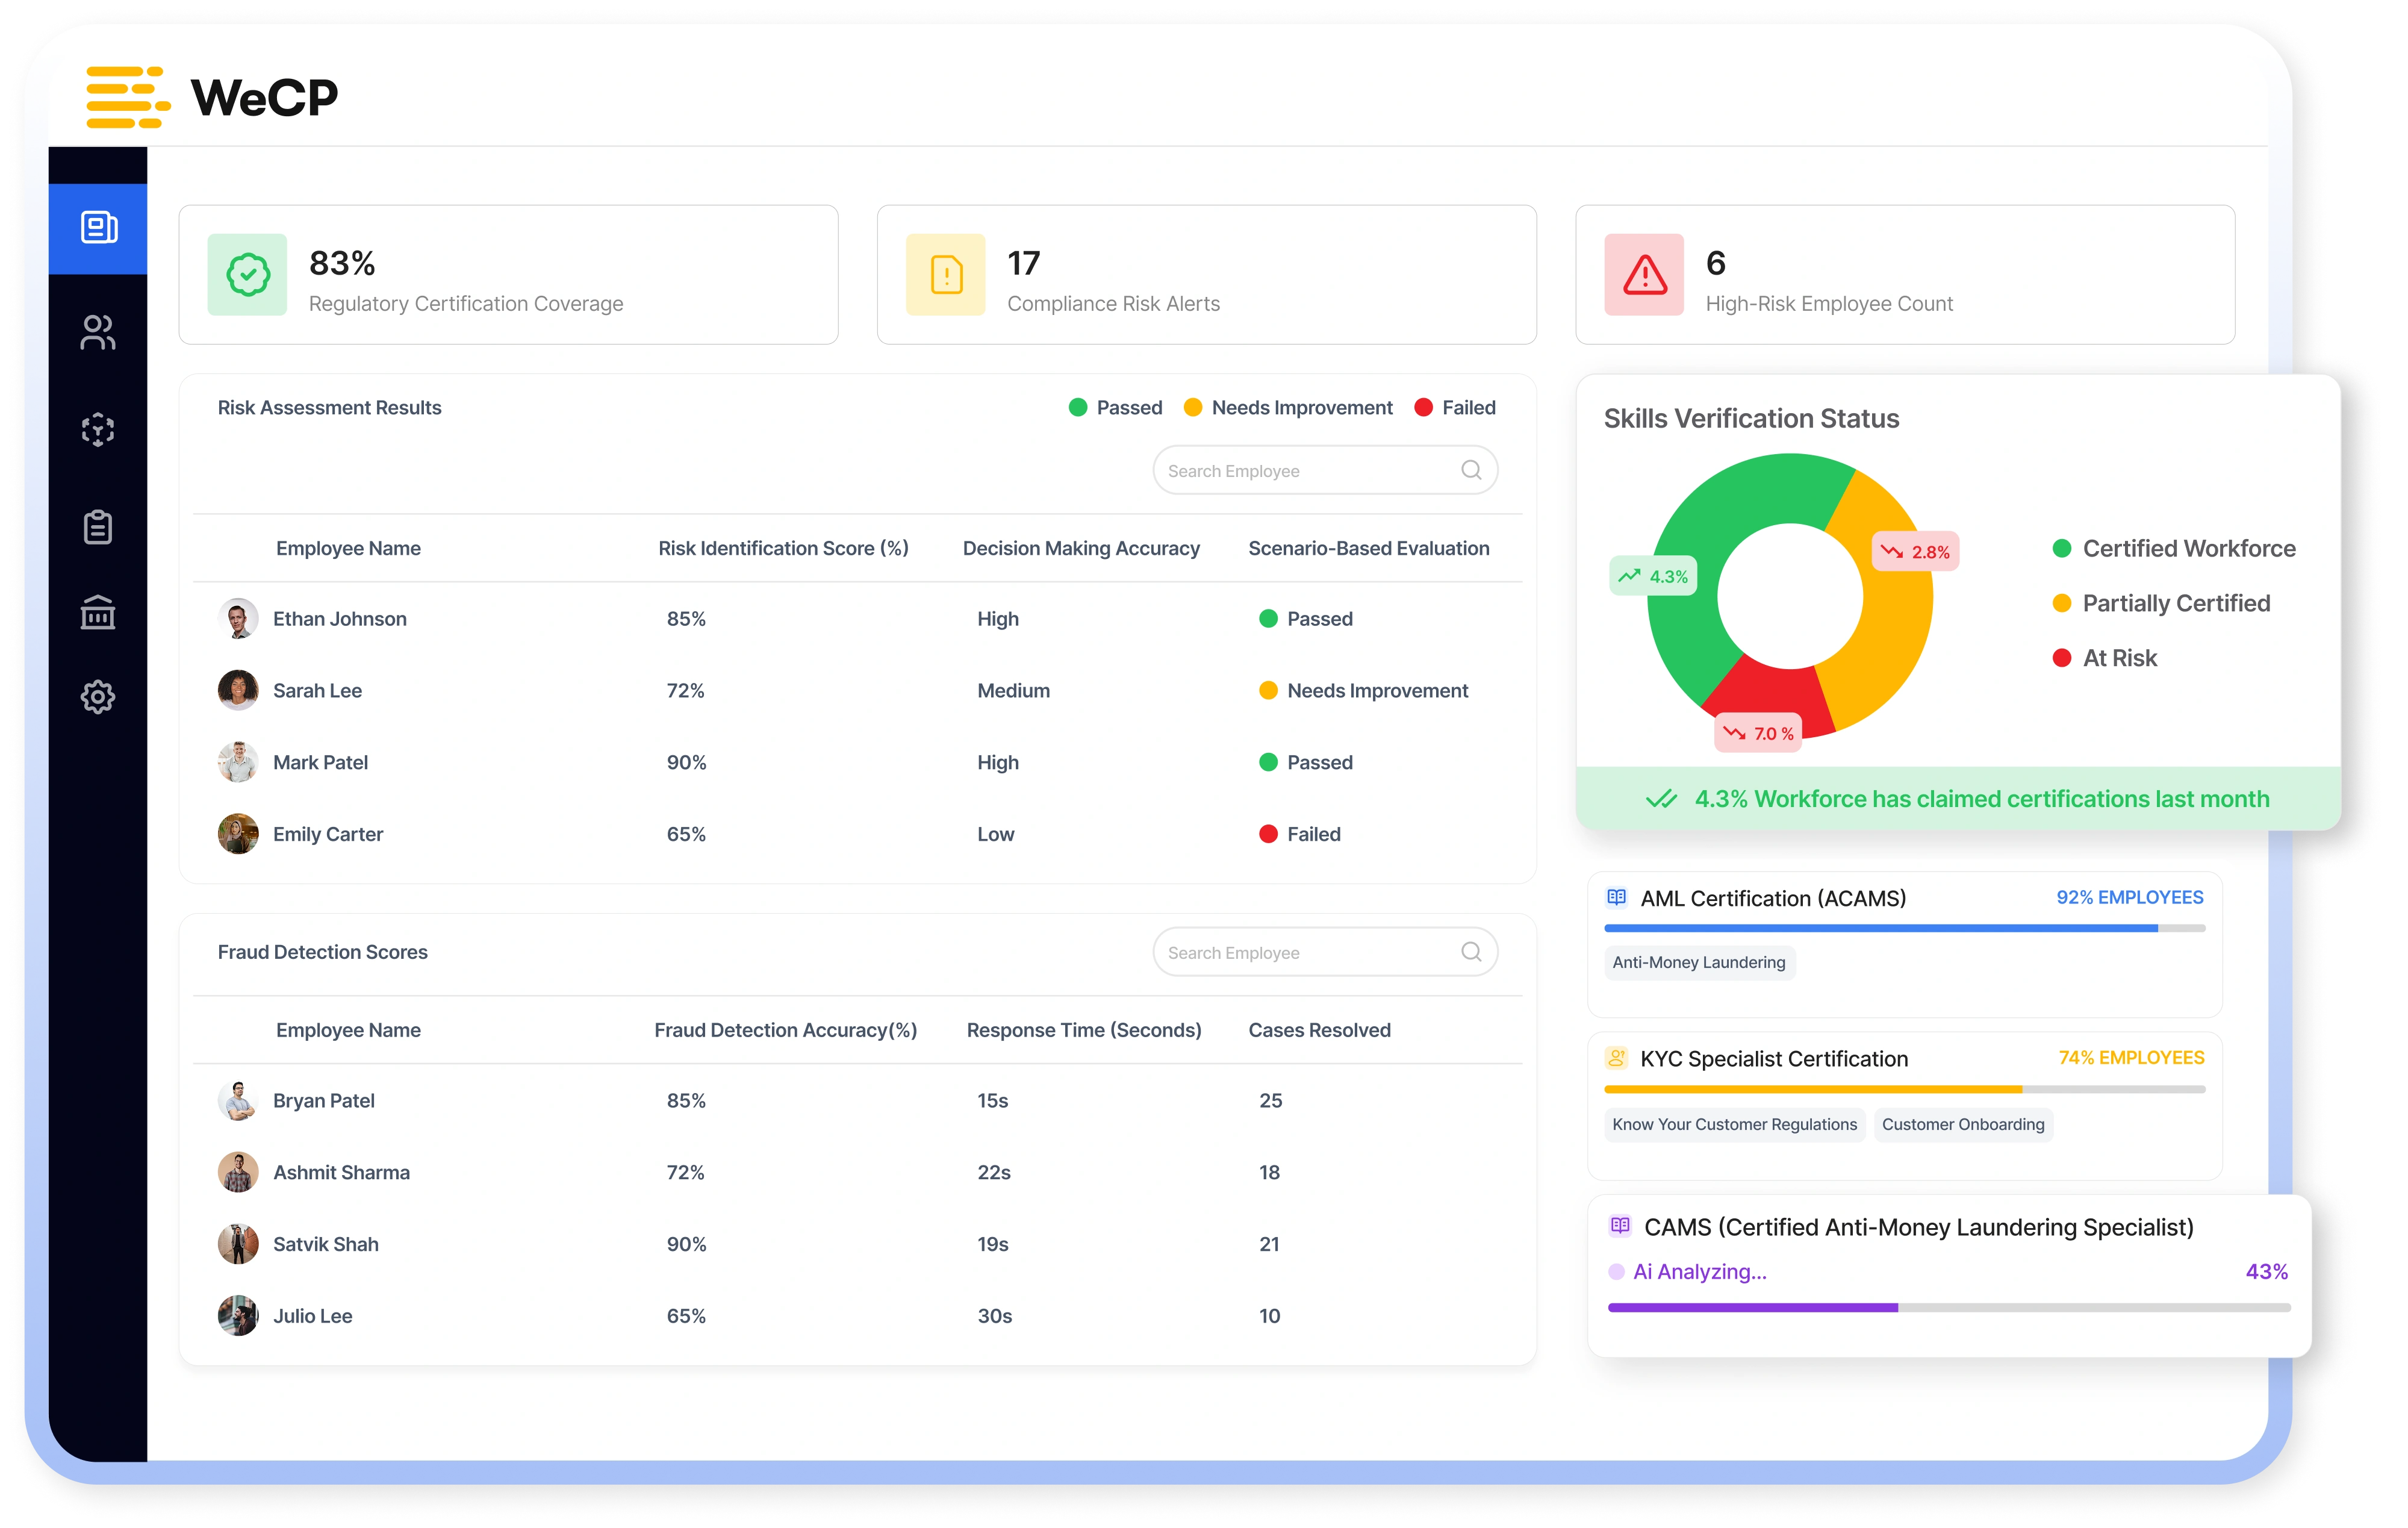Click the green certification badge icon
2408x1528 pixels.
pos(248,274)
